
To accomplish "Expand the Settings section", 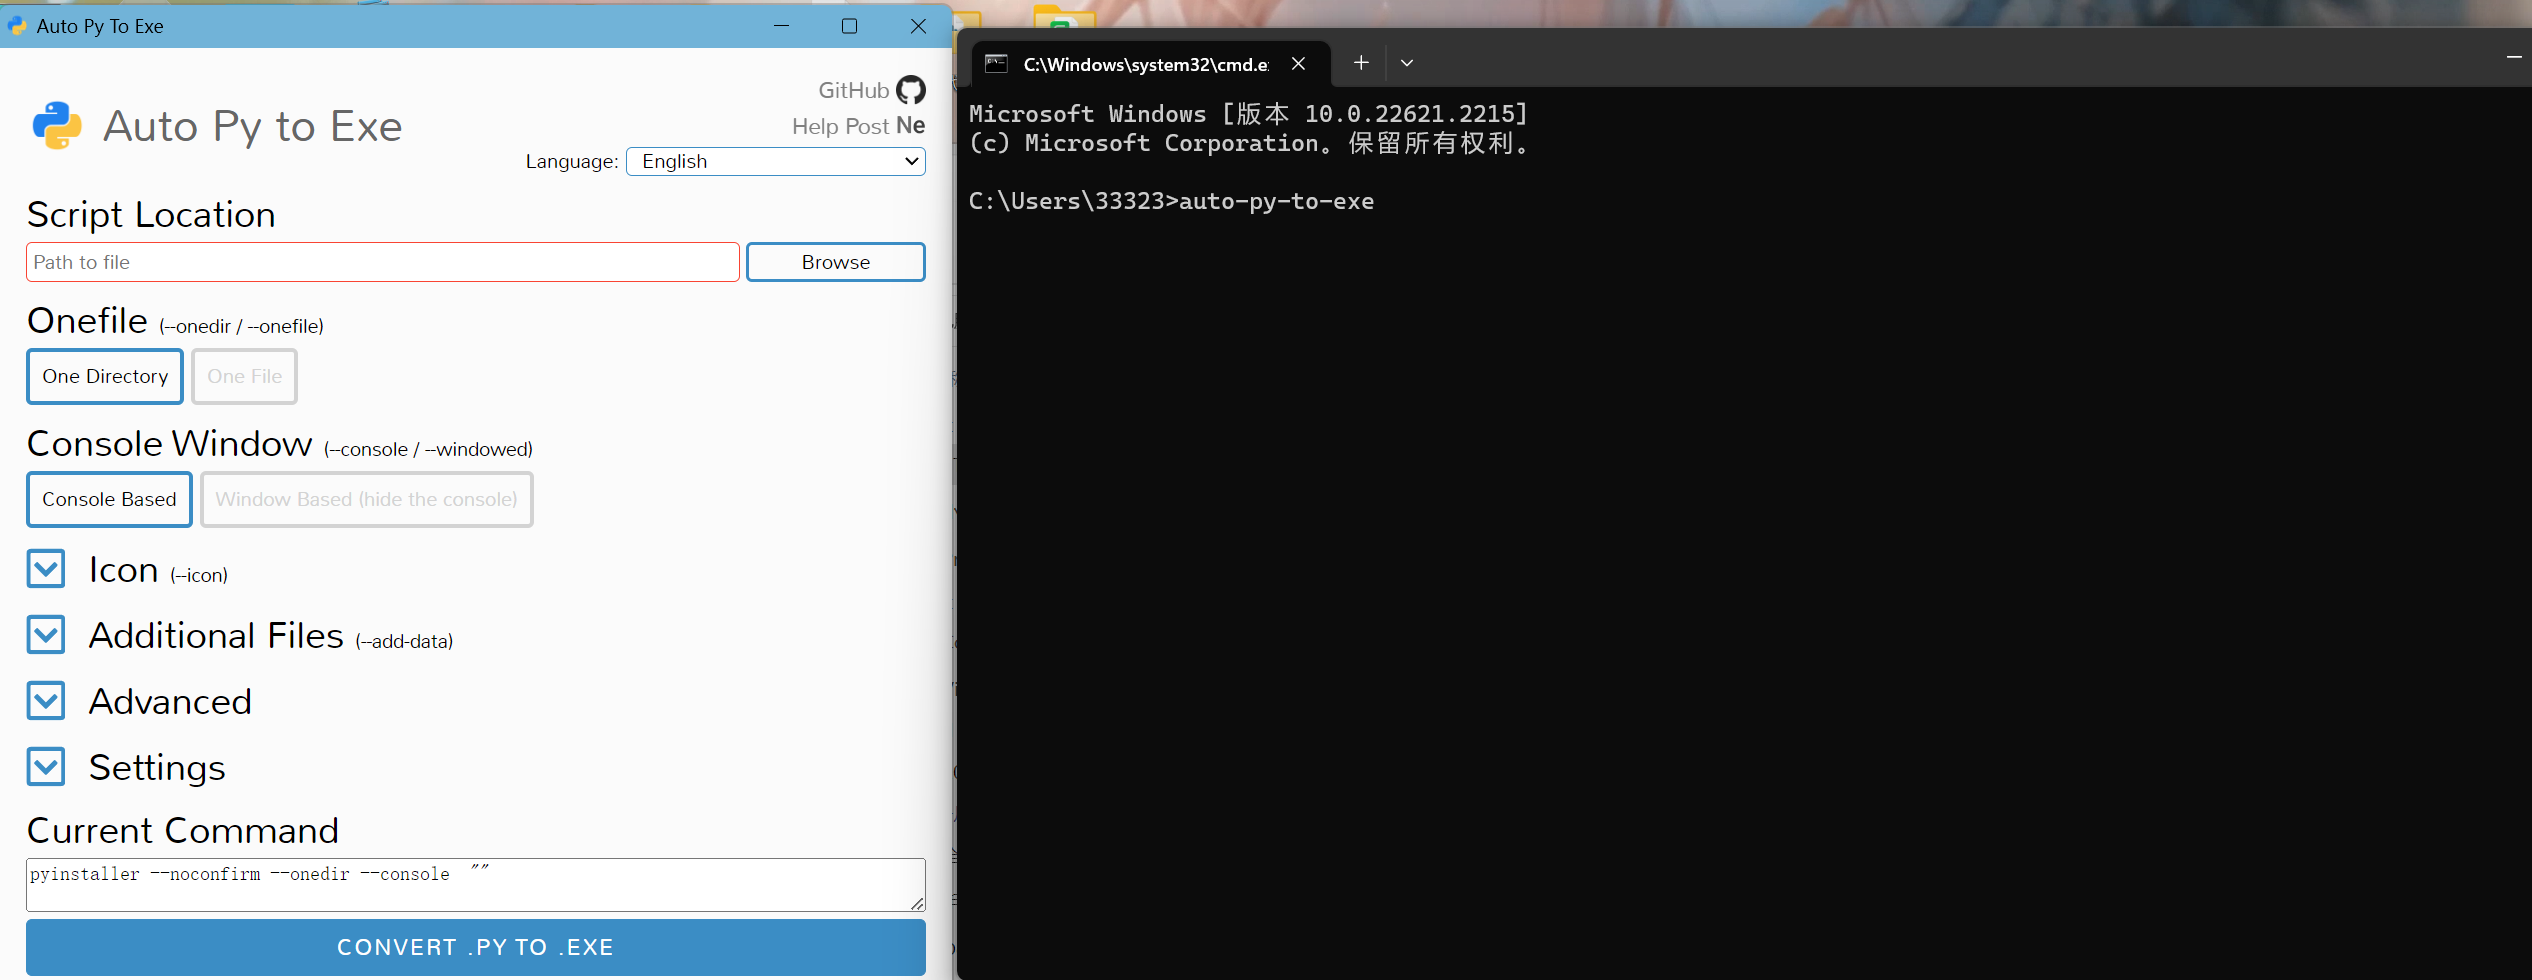I will click(46, 767).
